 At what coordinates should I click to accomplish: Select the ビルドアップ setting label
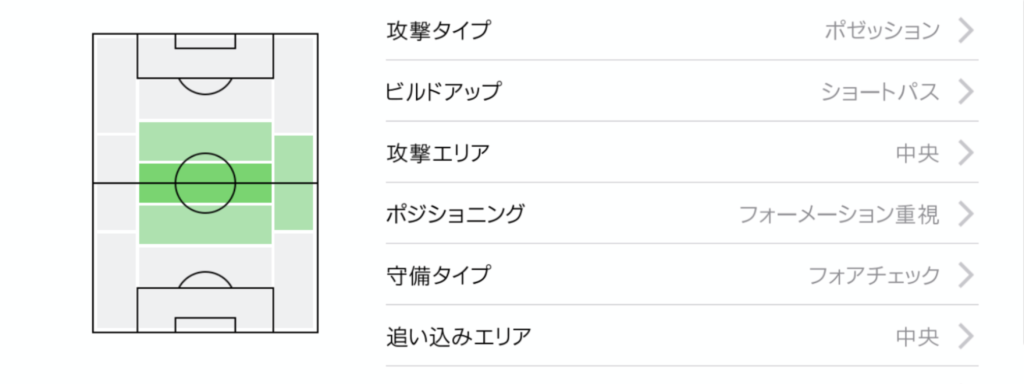click(x=443, y=92)
